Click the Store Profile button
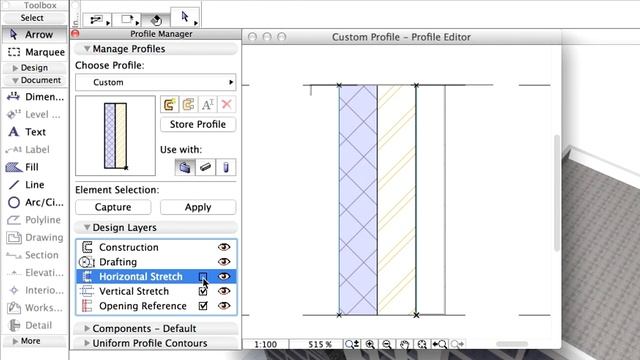640x360 pixels. (x=198, y=124)
